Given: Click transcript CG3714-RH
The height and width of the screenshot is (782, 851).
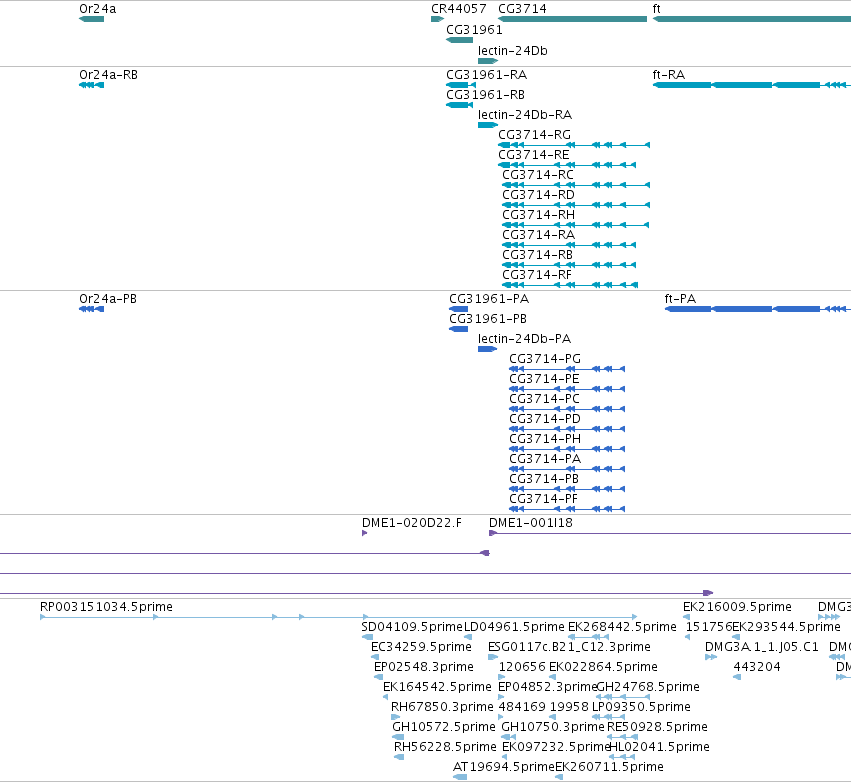Looking at the screenshot, I should tap(575, 225).
